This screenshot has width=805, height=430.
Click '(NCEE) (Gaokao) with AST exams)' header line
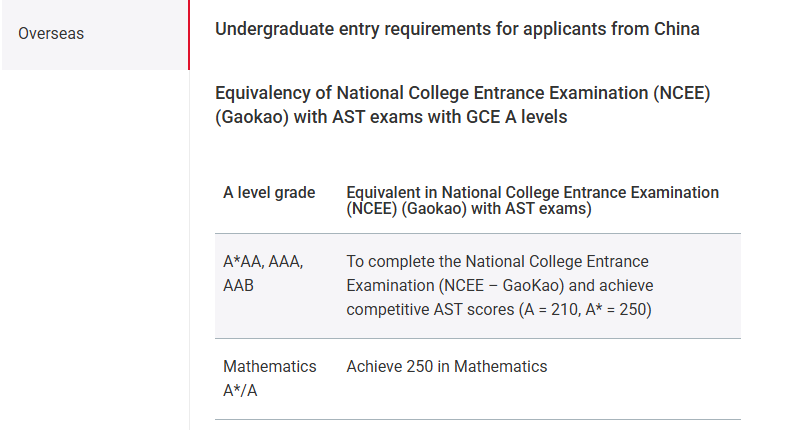coord(469,209)
